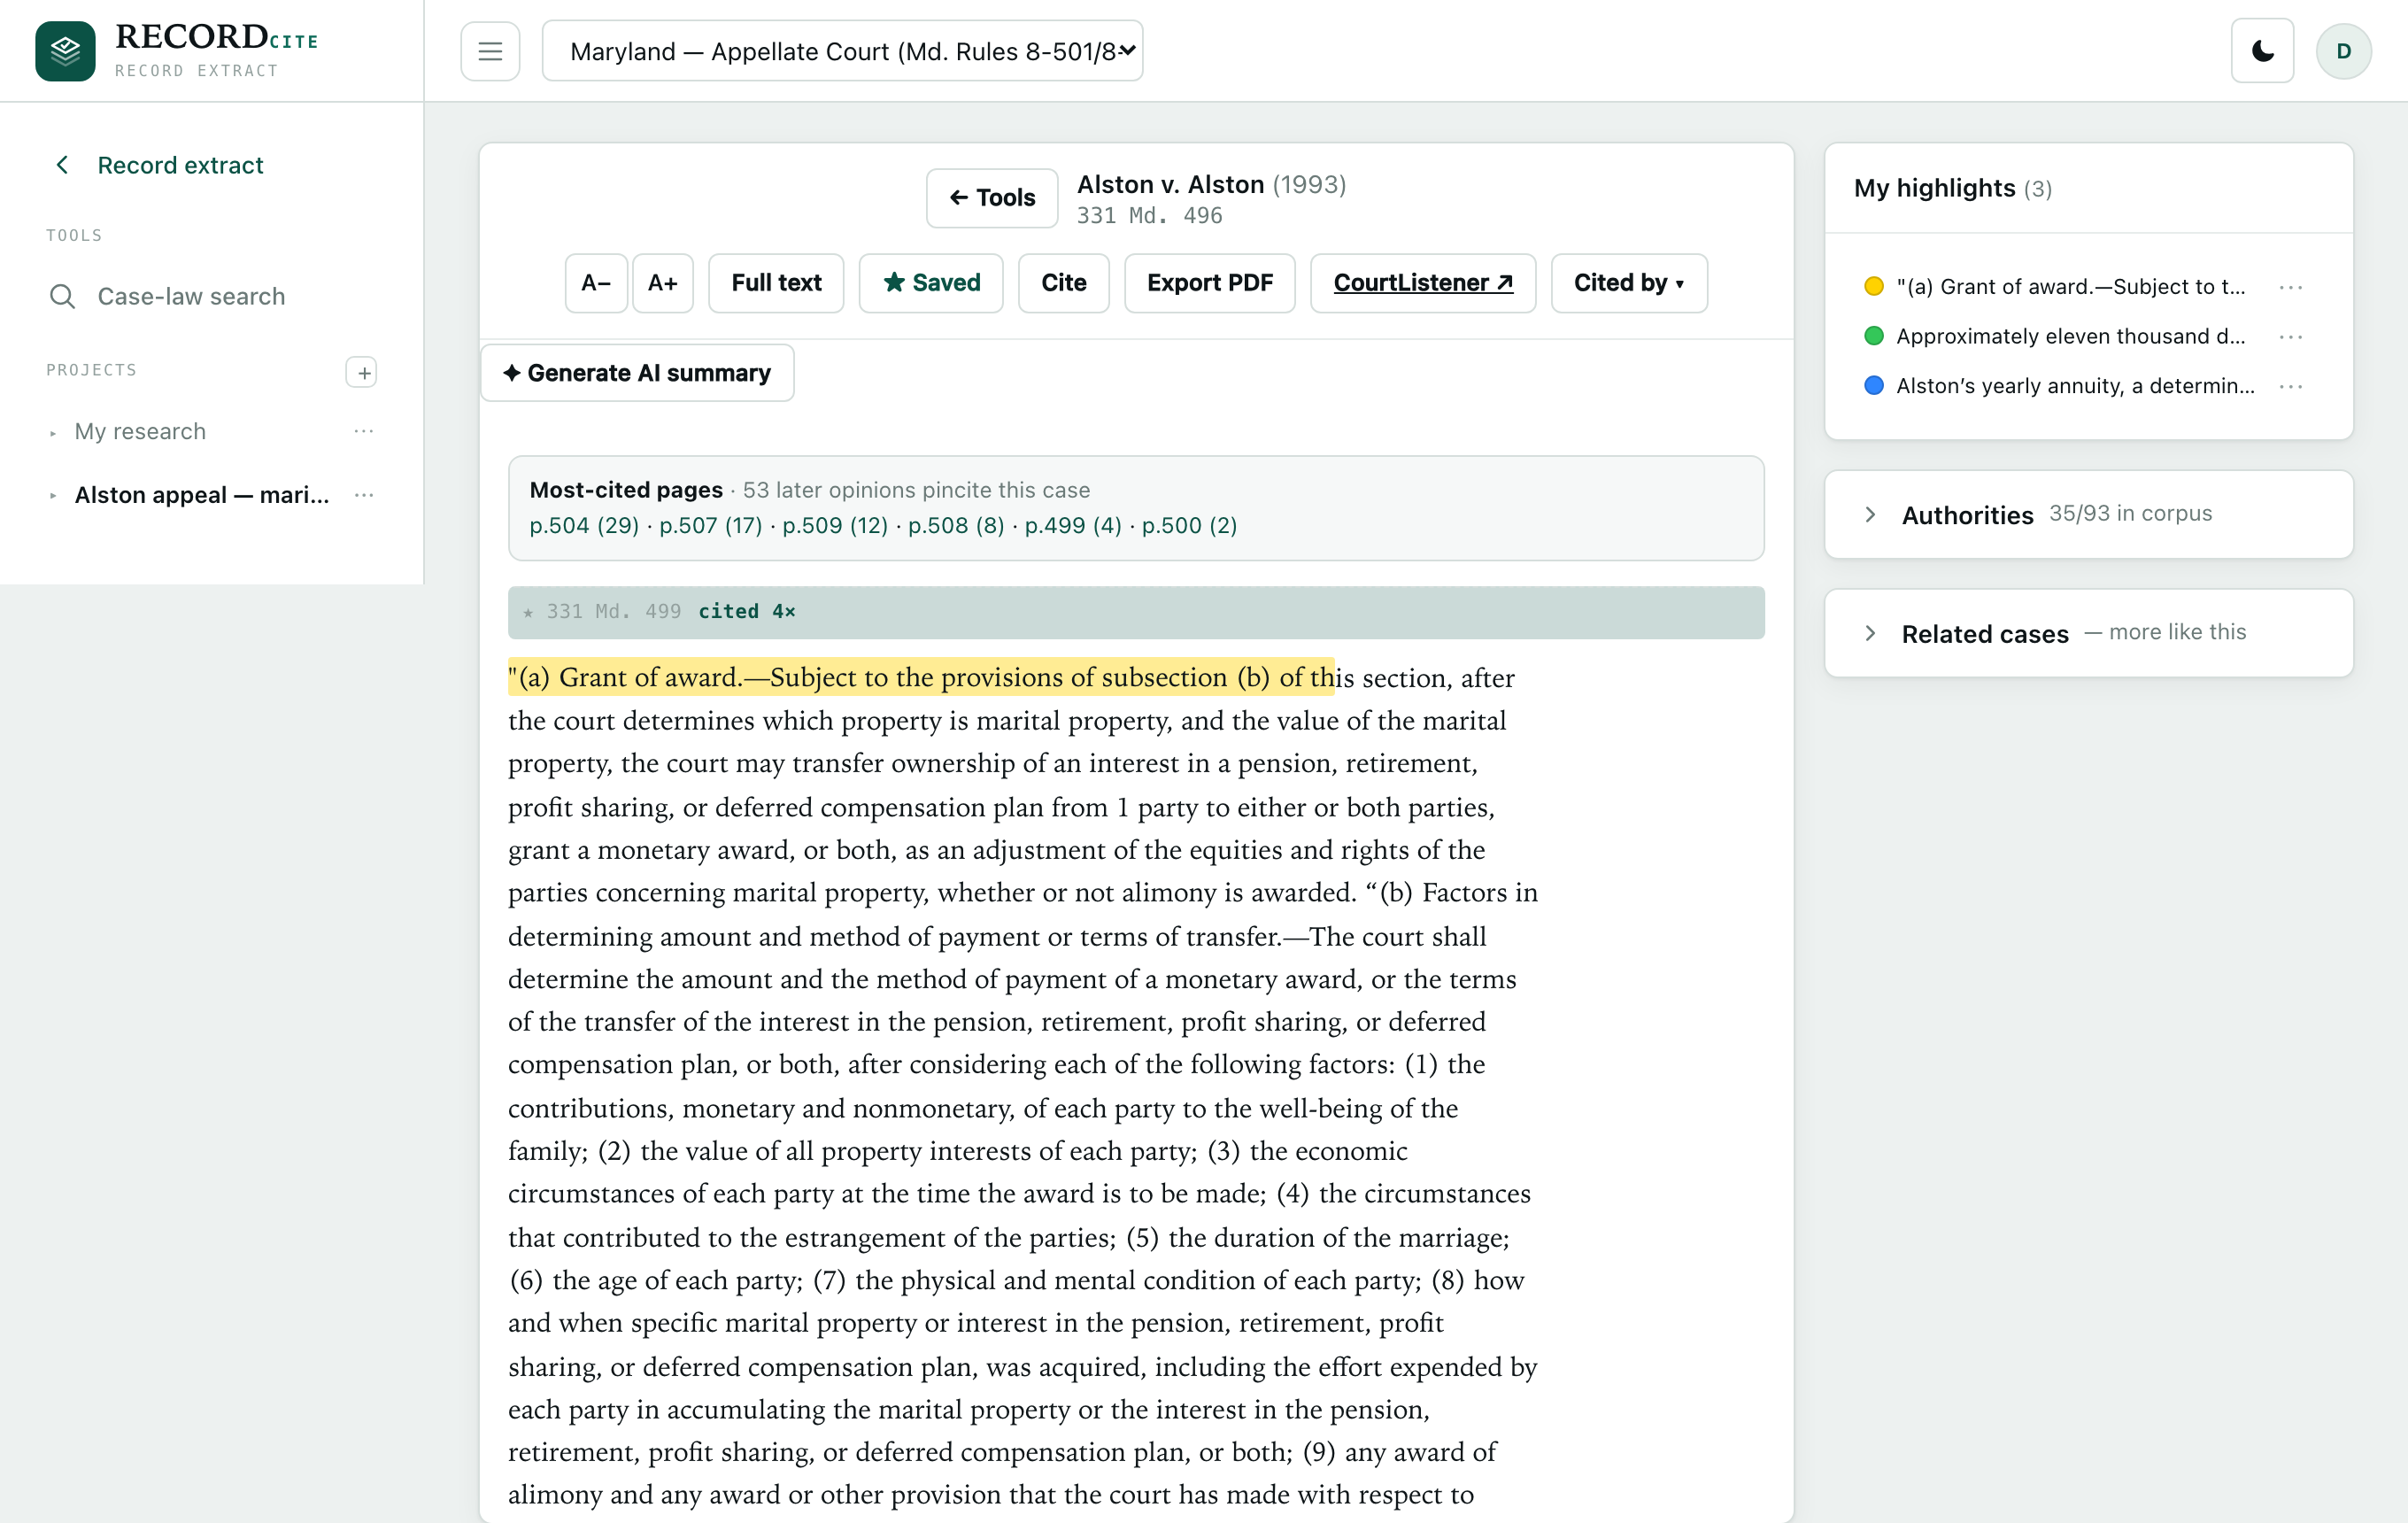This screenshot has height=1523, width=2408.
Task: Add a new project with the plus icon
Action: (x=362, y=372)
